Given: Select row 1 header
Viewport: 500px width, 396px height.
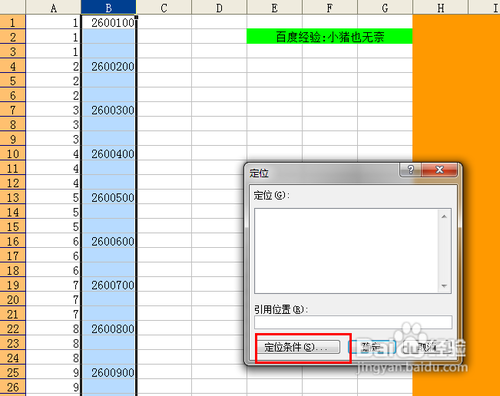Looking at the screenshot, I should tap(13, 22).
